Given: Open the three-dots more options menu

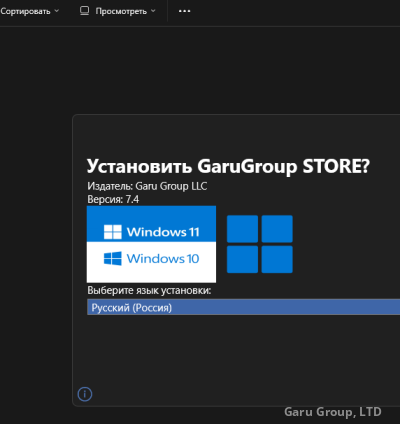Looking at the screenshot, I should tap(184, 11).
